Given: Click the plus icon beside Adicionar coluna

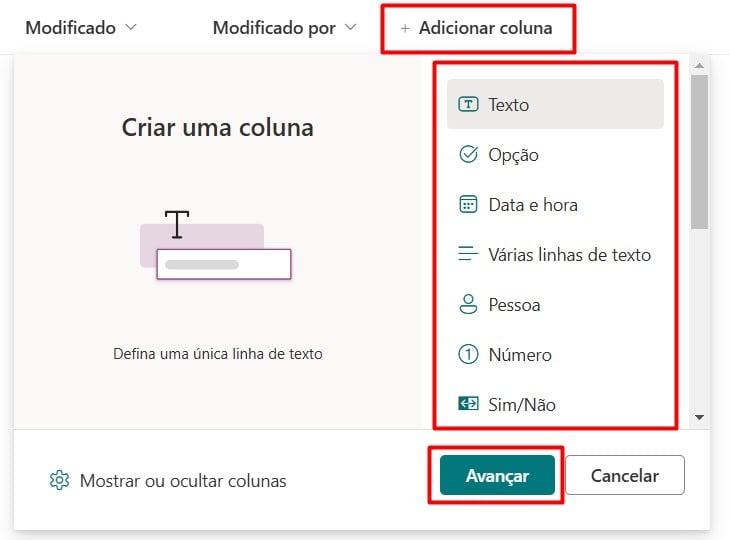Looking at the screenshot, I should coord(405,28).
